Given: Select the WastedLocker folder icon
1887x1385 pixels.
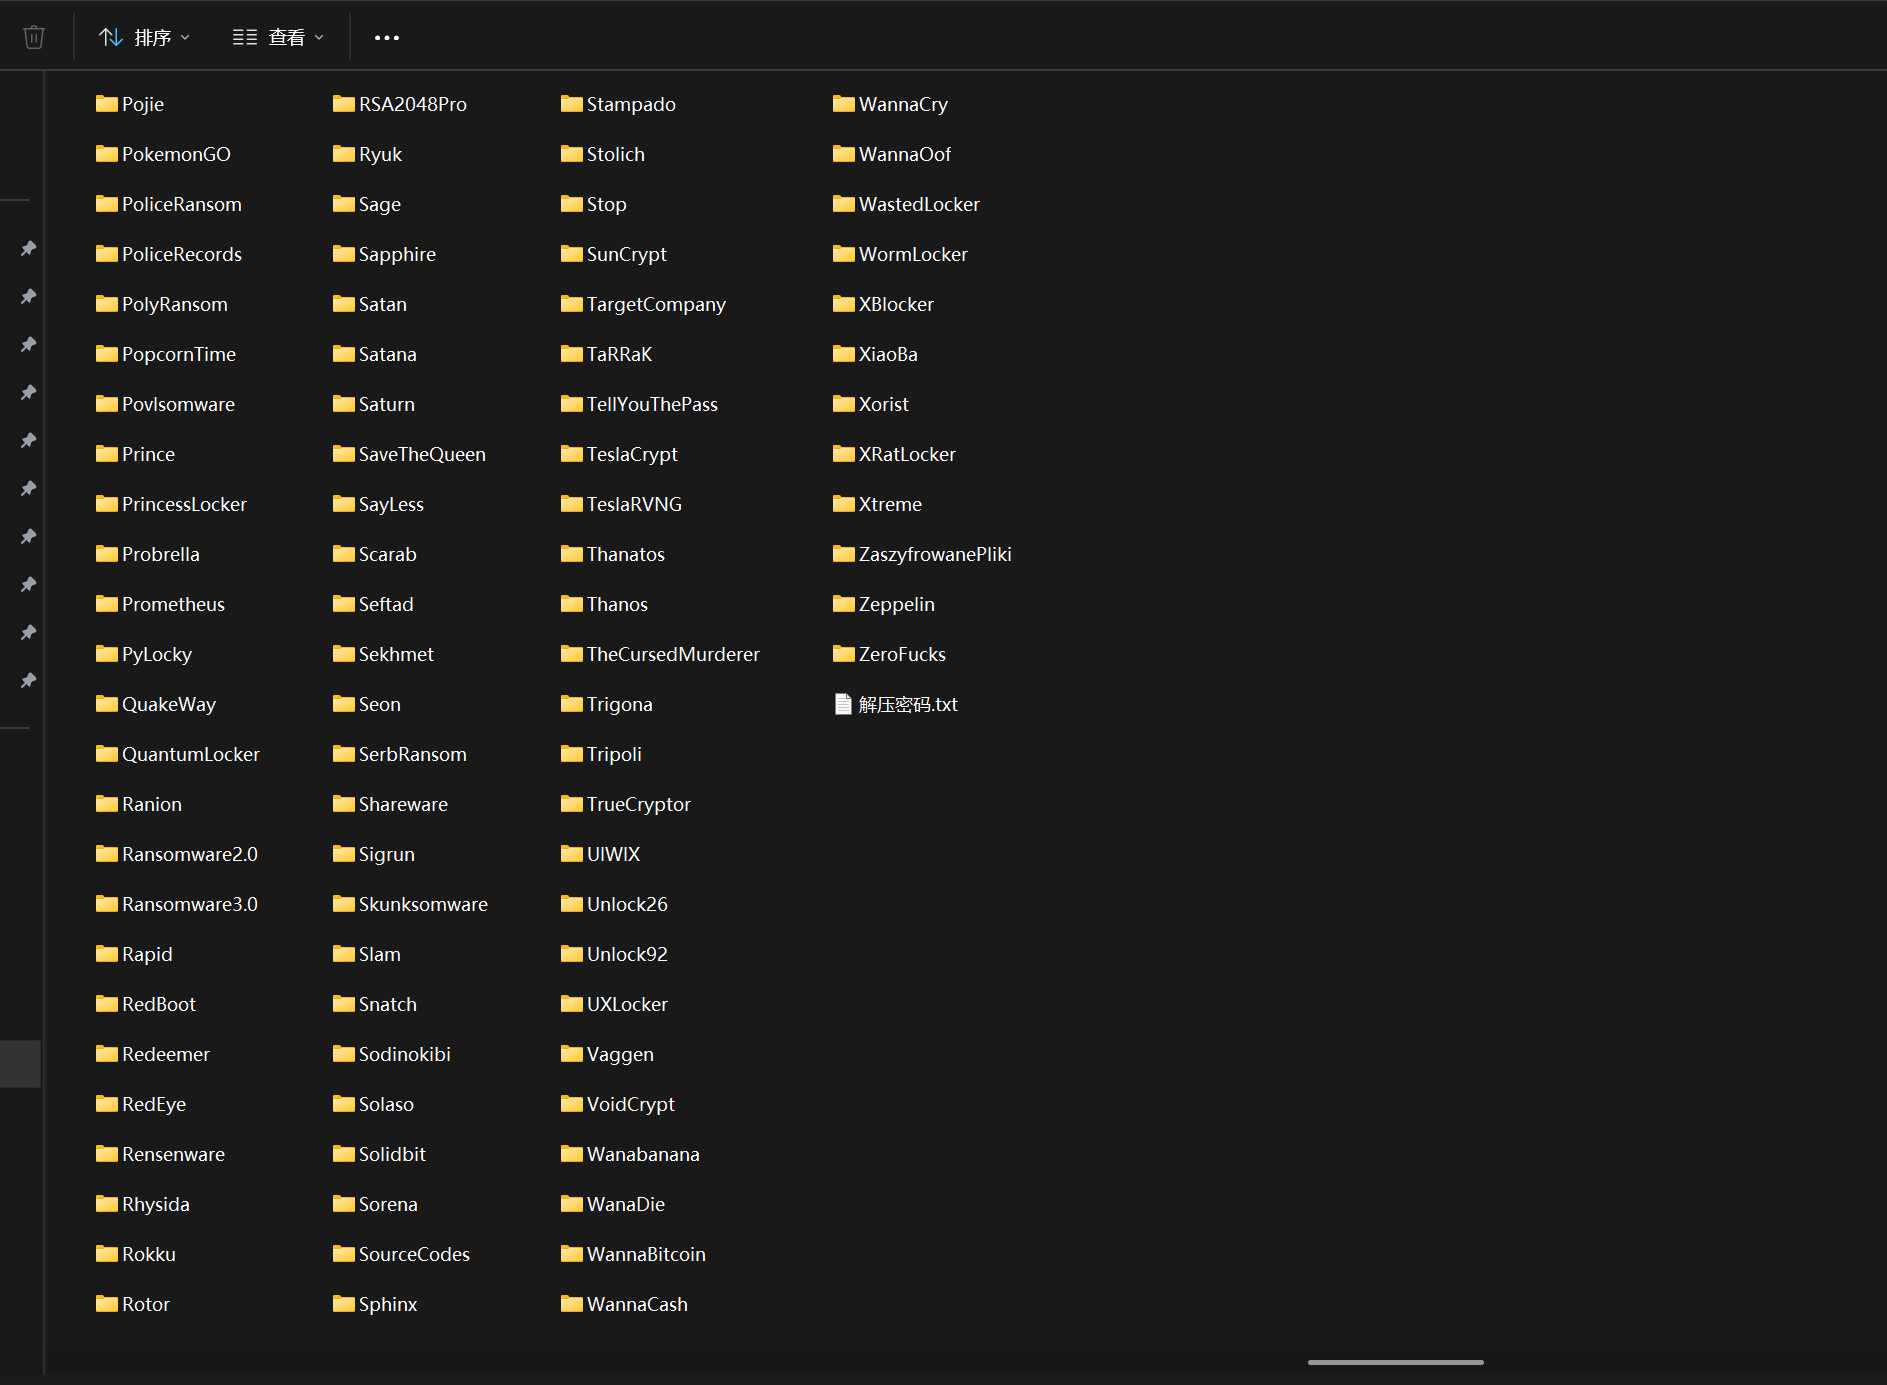Looking at the screenshot, I should coord(844,203).
